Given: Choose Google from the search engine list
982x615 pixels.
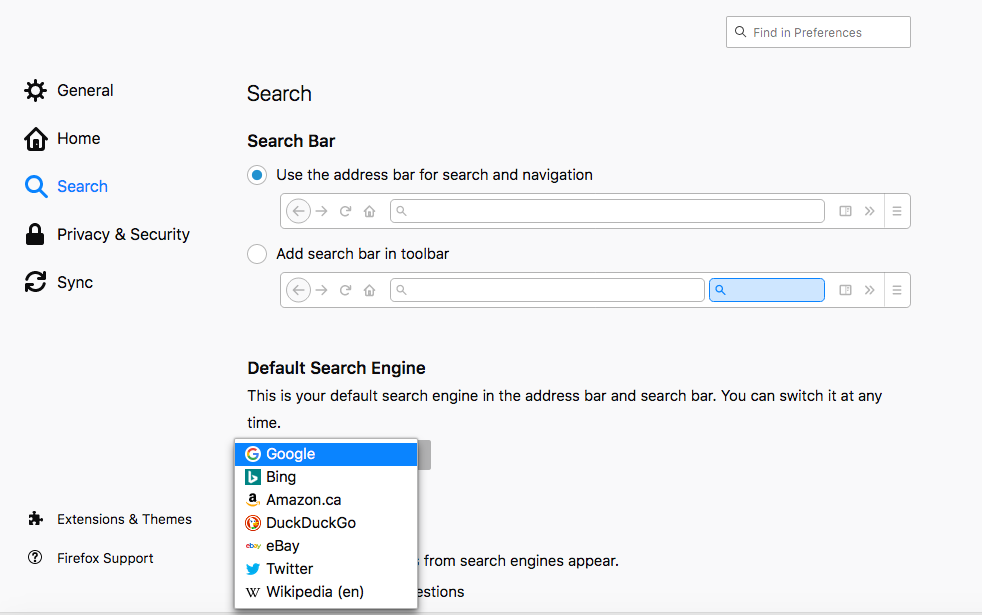Looking at the screenshot, I should (326, 454).
